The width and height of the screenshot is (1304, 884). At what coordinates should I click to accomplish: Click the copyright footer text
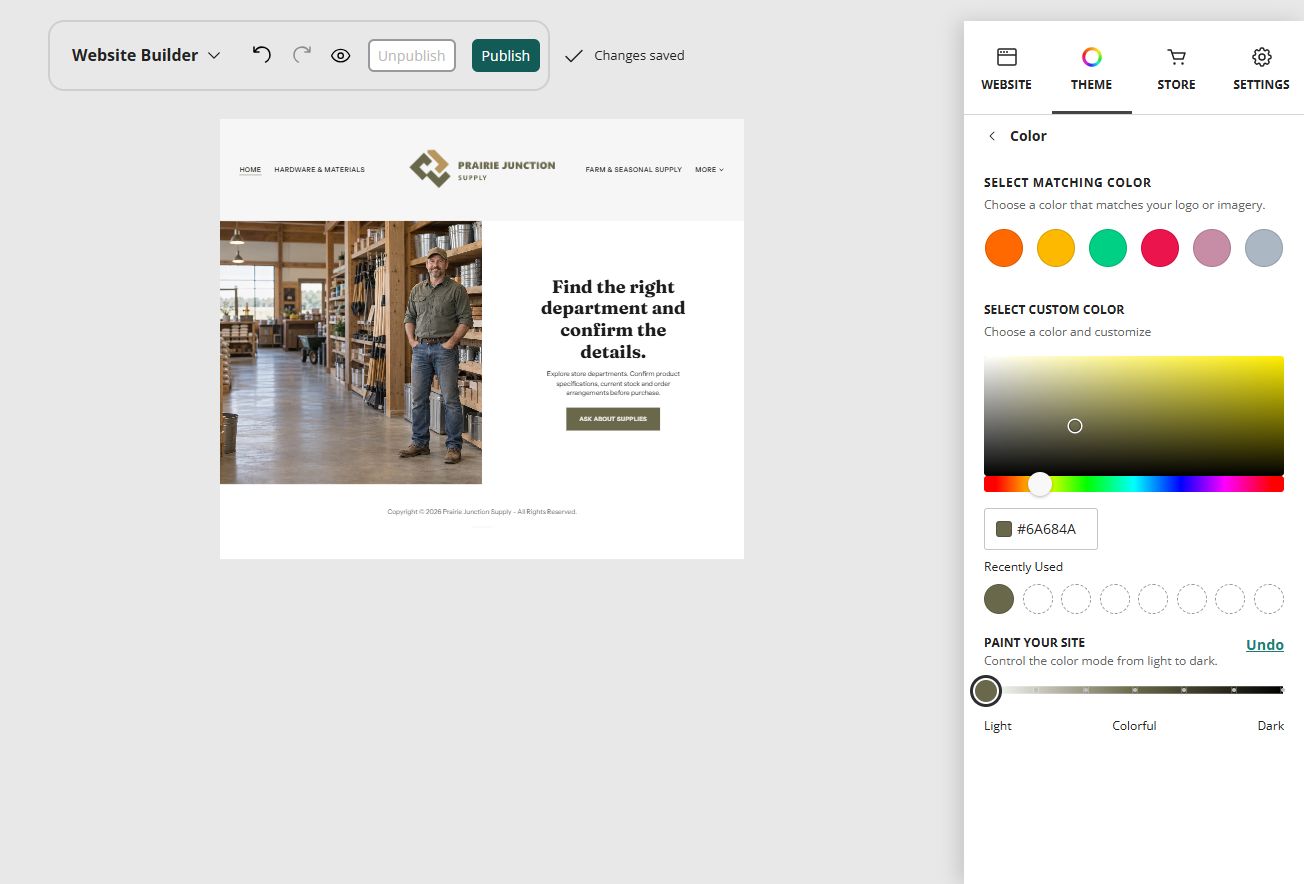482,512
